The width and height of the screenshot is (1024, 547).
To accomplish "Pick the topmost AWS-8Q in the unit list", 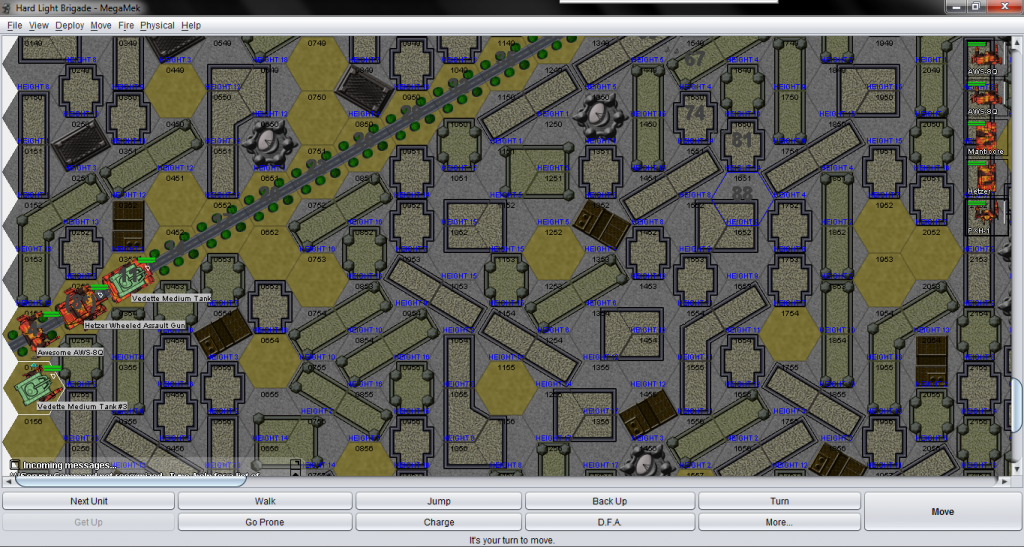I will [x=983, y=57].
